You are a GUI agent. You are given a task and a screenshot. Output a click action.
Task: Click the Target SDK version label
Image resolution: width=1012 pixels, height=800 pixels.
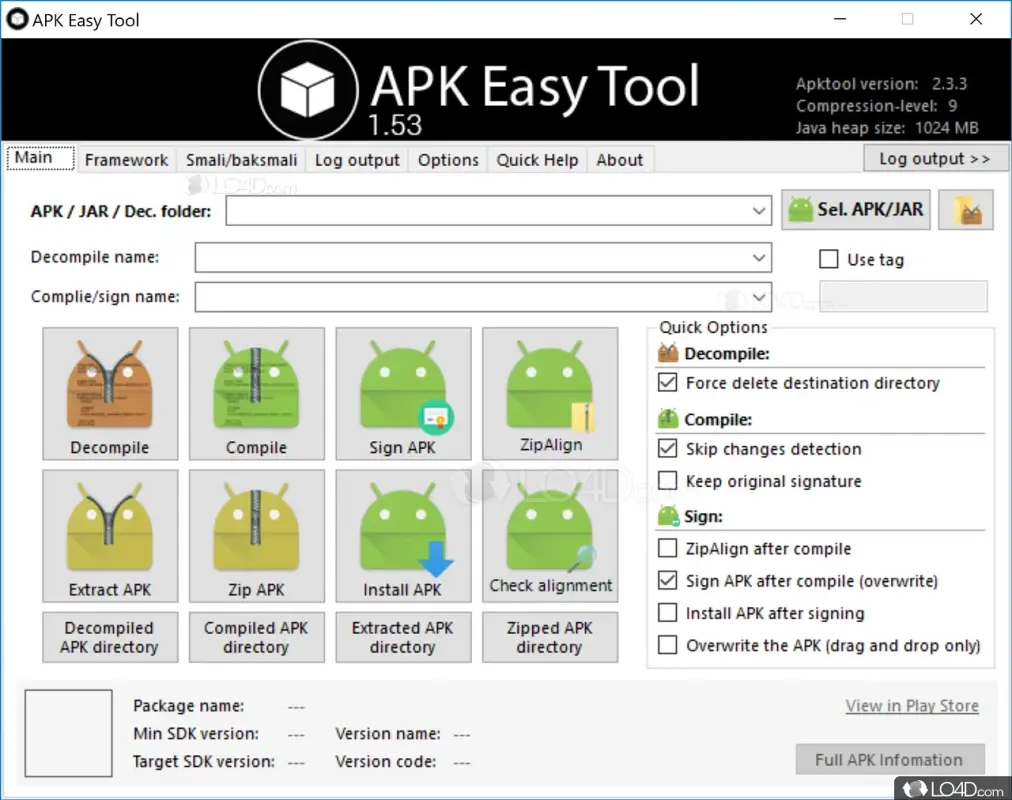[203, 761]
